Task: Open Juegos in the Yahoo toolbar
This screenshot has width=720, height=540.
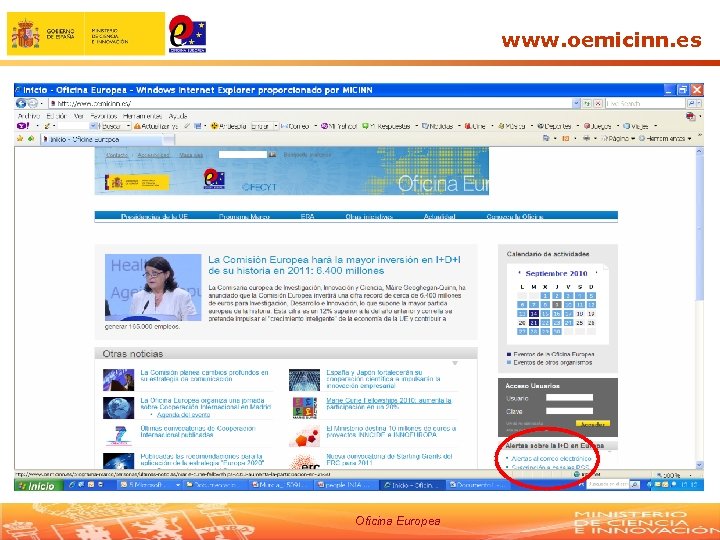Action: (597, 126)
